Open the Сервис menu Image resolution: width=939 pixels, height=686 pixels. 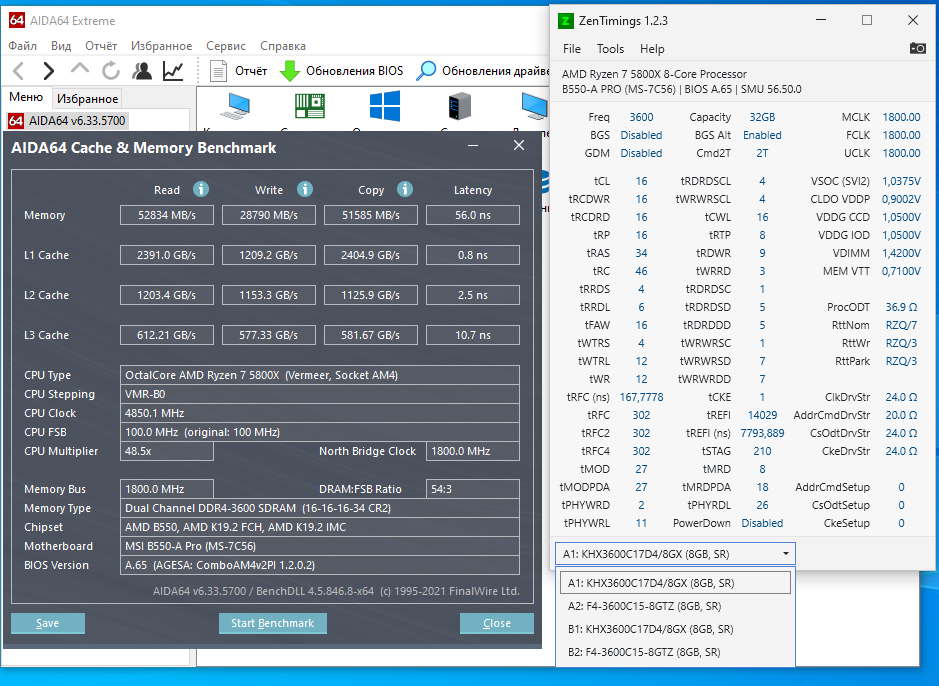(x=226, y=46)
